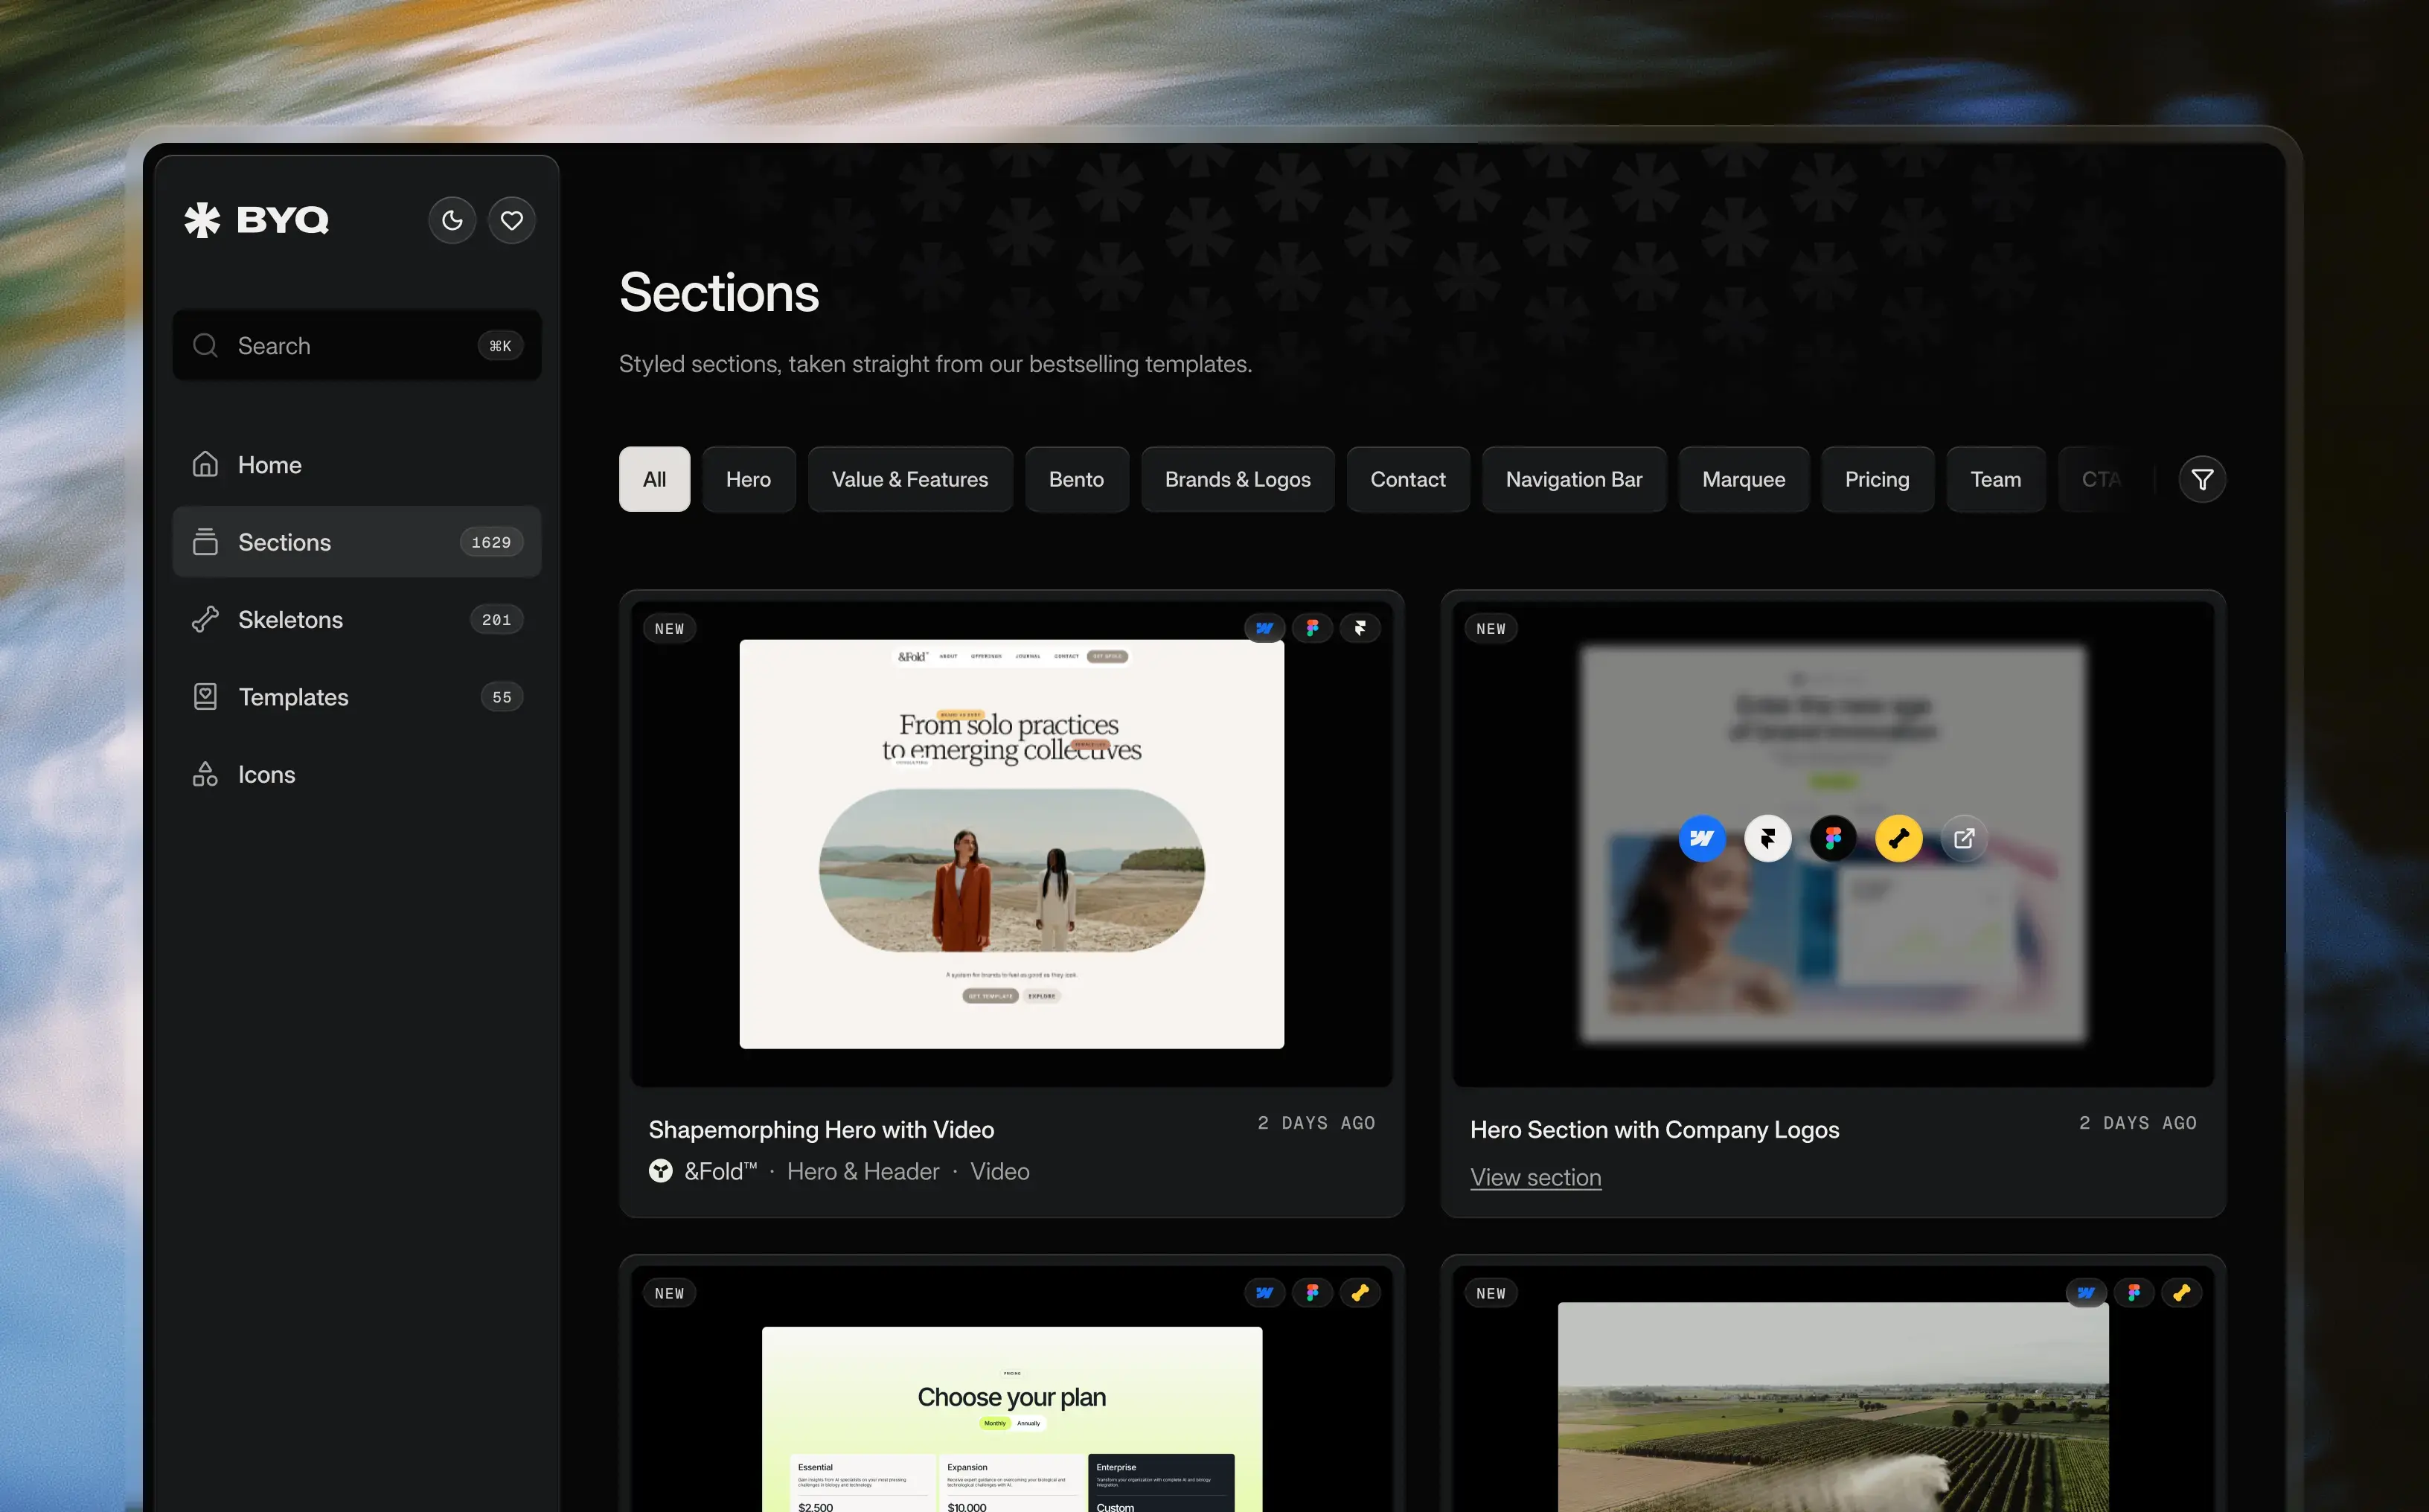Open Templates in the sidebar
Viewport: 2429px width, 1512px height.
click(293, 697)
